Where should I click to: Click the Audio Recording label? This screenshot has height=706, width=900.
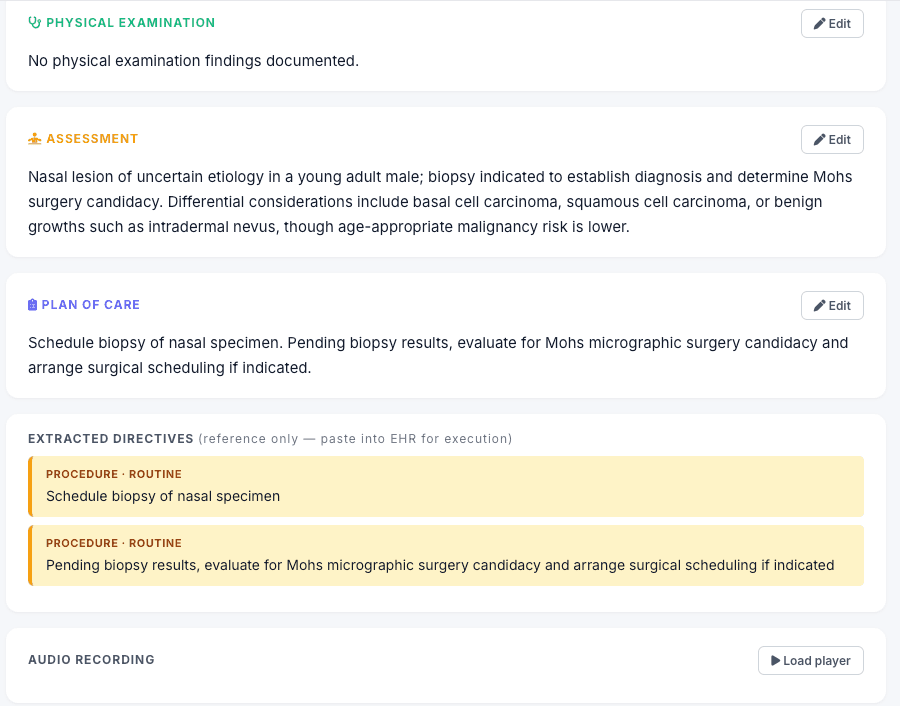(91, 660)
